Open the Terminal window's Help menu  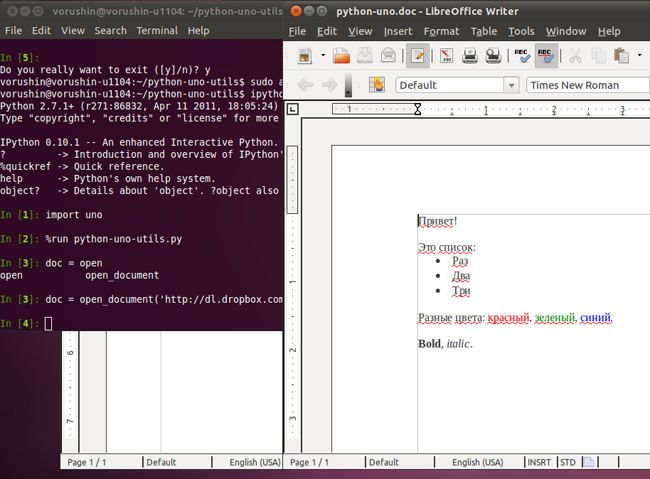(x=198, y=31)
